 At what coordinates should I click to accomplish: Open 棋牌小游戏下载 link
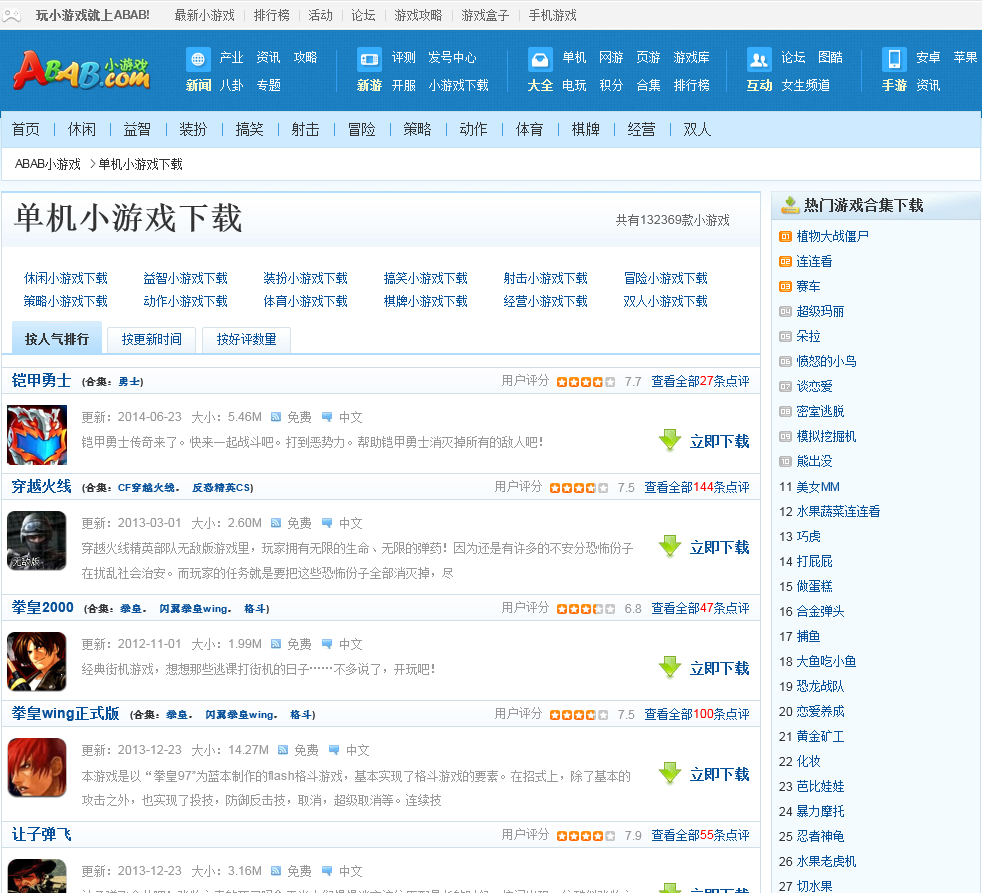(426, 301)
